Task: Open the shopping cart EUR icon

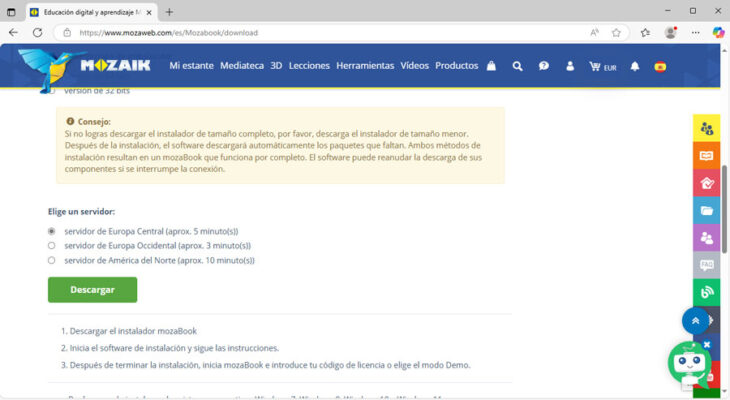Action: (602, 67)
